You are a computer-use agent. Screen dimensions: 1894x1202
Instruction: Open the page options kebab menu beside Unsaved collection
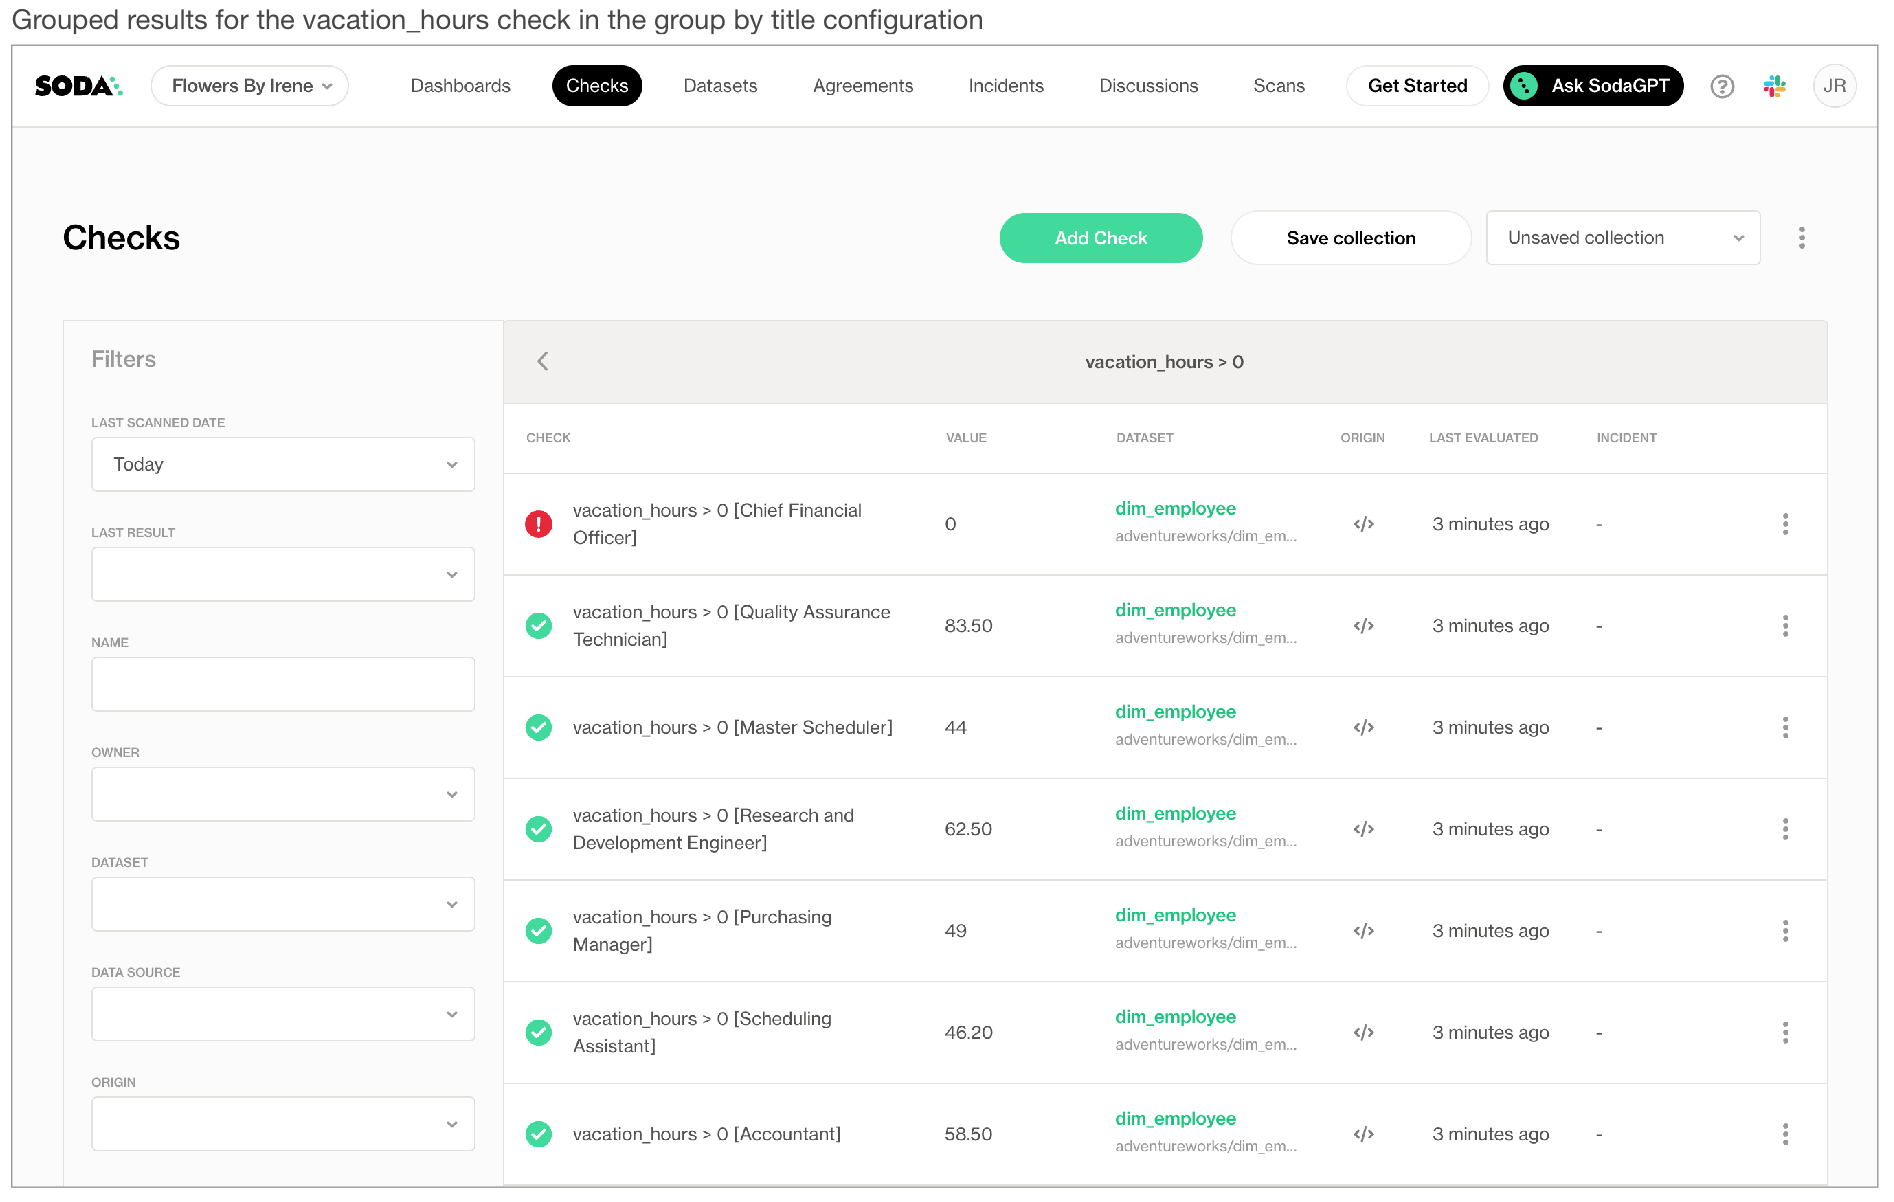(1801, 238)
